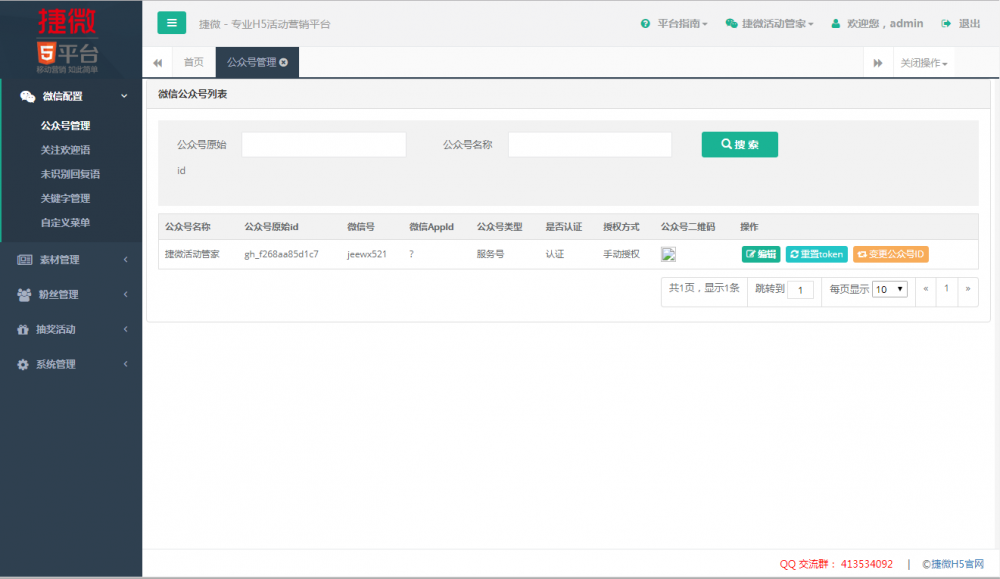Click the pencil icon on the 编辑 button
The image size is (1000, 579).
[750, 254]
